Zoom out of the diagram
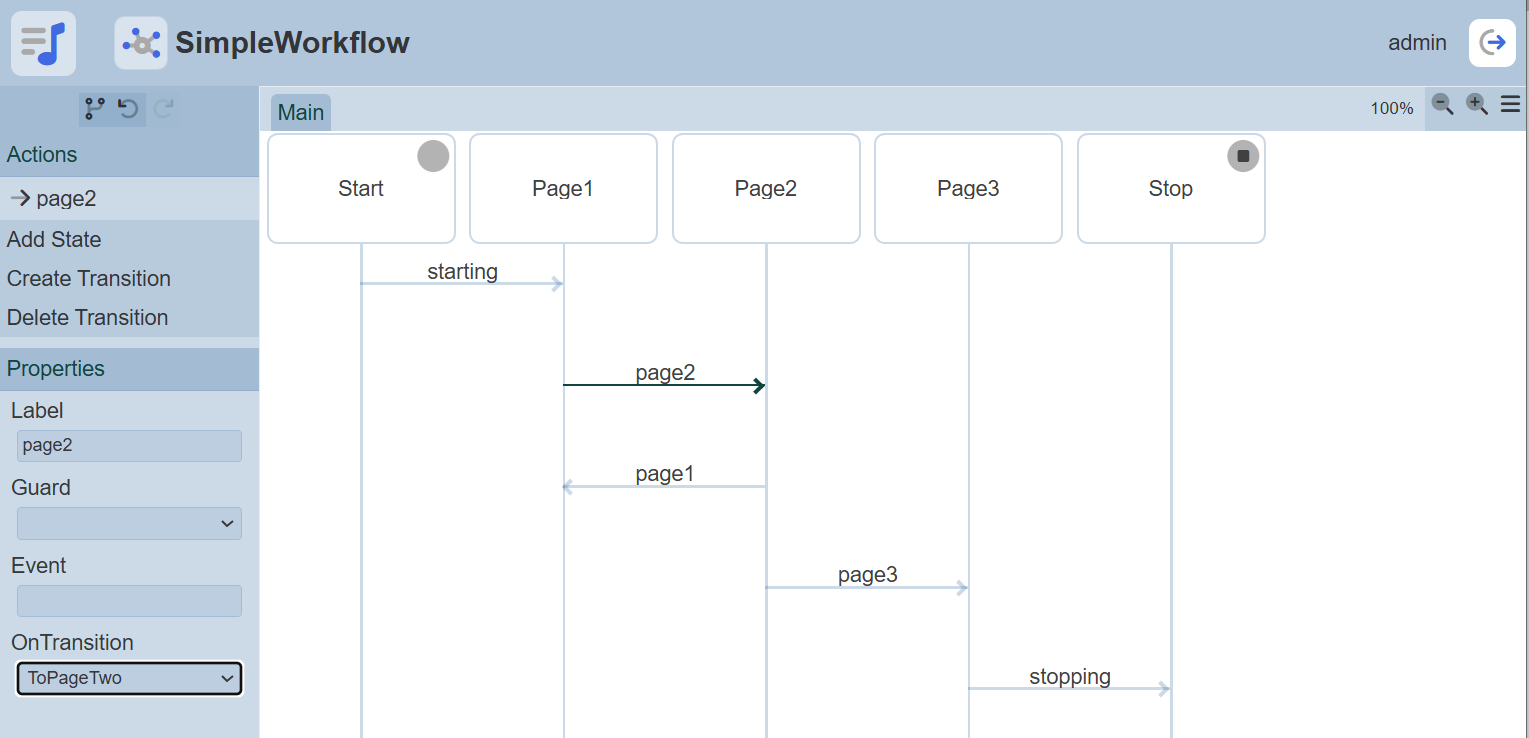This screenshot has width=1529, height=738. coord(1442,104)
